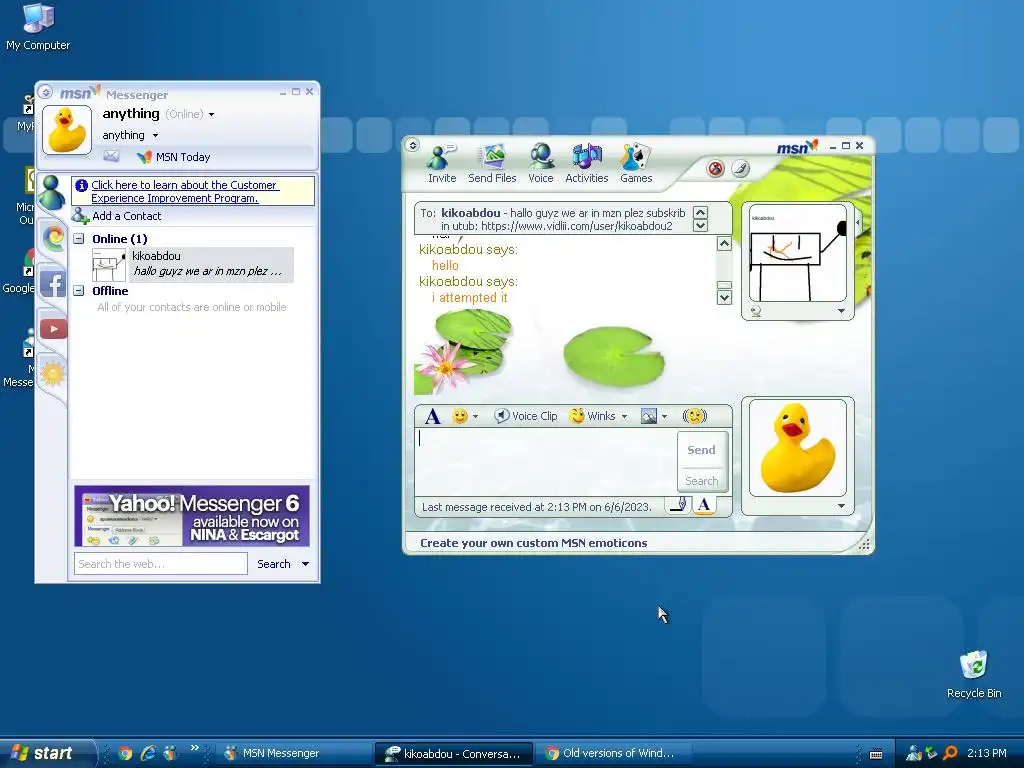Open Customer Experience Improvement Program link
This screenshot has height=768, width=1024.
185,191
